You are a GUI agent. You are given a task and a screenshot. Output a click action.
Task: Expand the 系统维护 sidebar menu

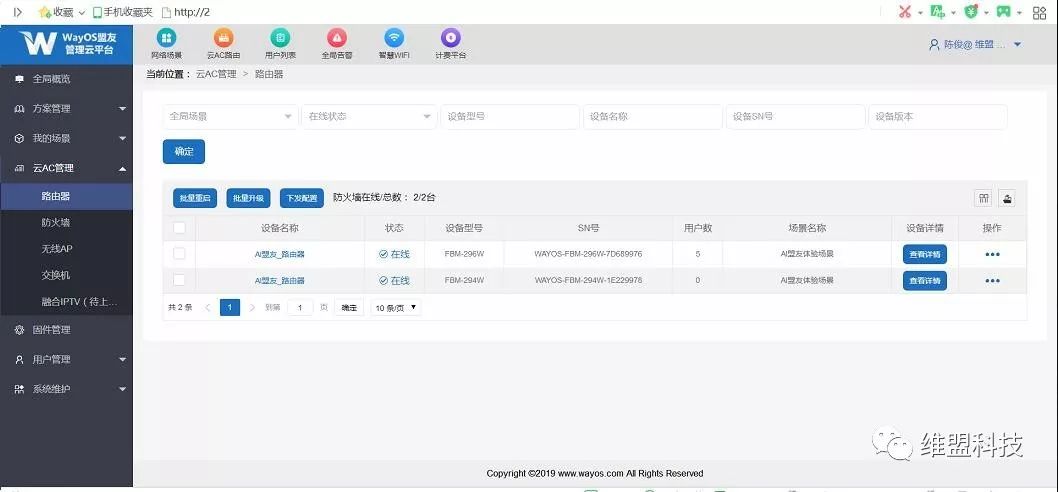(x=66, y=389)
